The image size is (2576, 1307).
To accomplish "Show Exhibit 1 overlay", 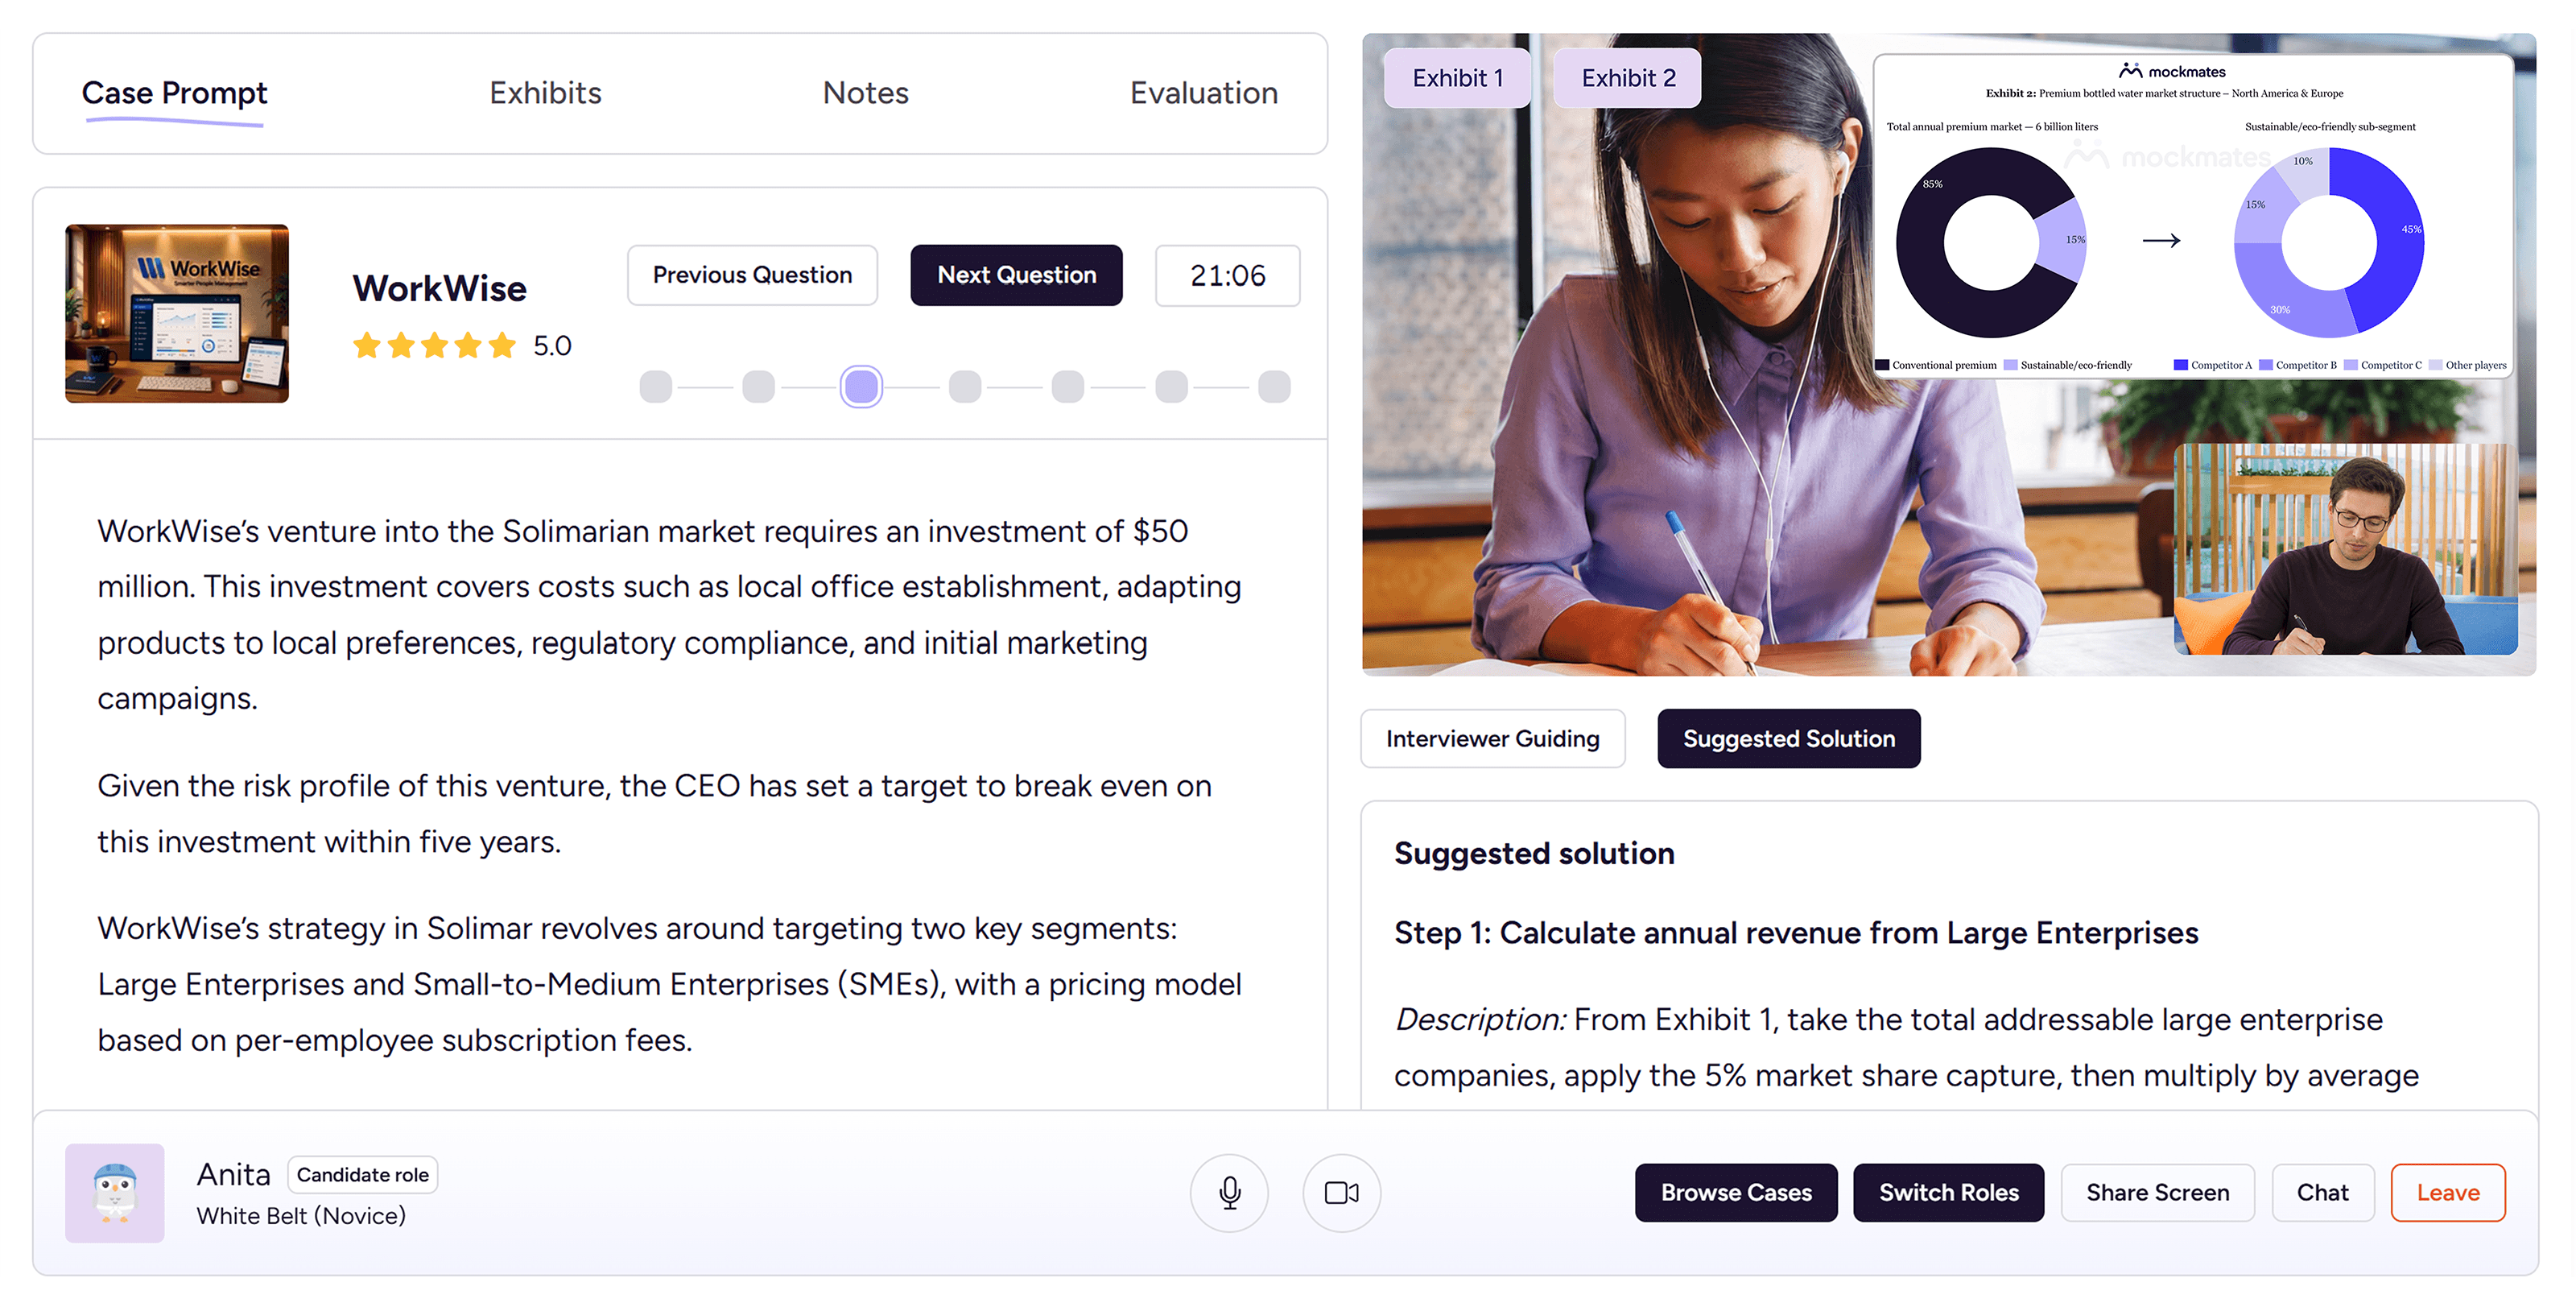I will click(x=1457, y=78).
